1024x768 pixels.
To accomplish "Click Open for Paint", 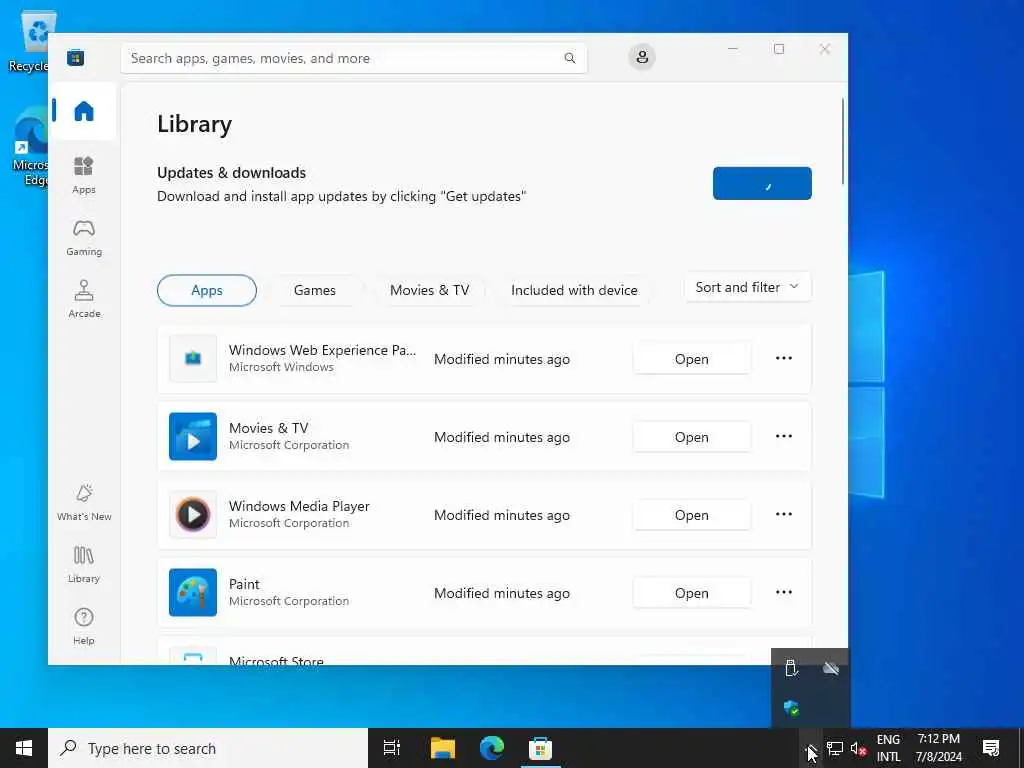I will (x=692, y=593).
